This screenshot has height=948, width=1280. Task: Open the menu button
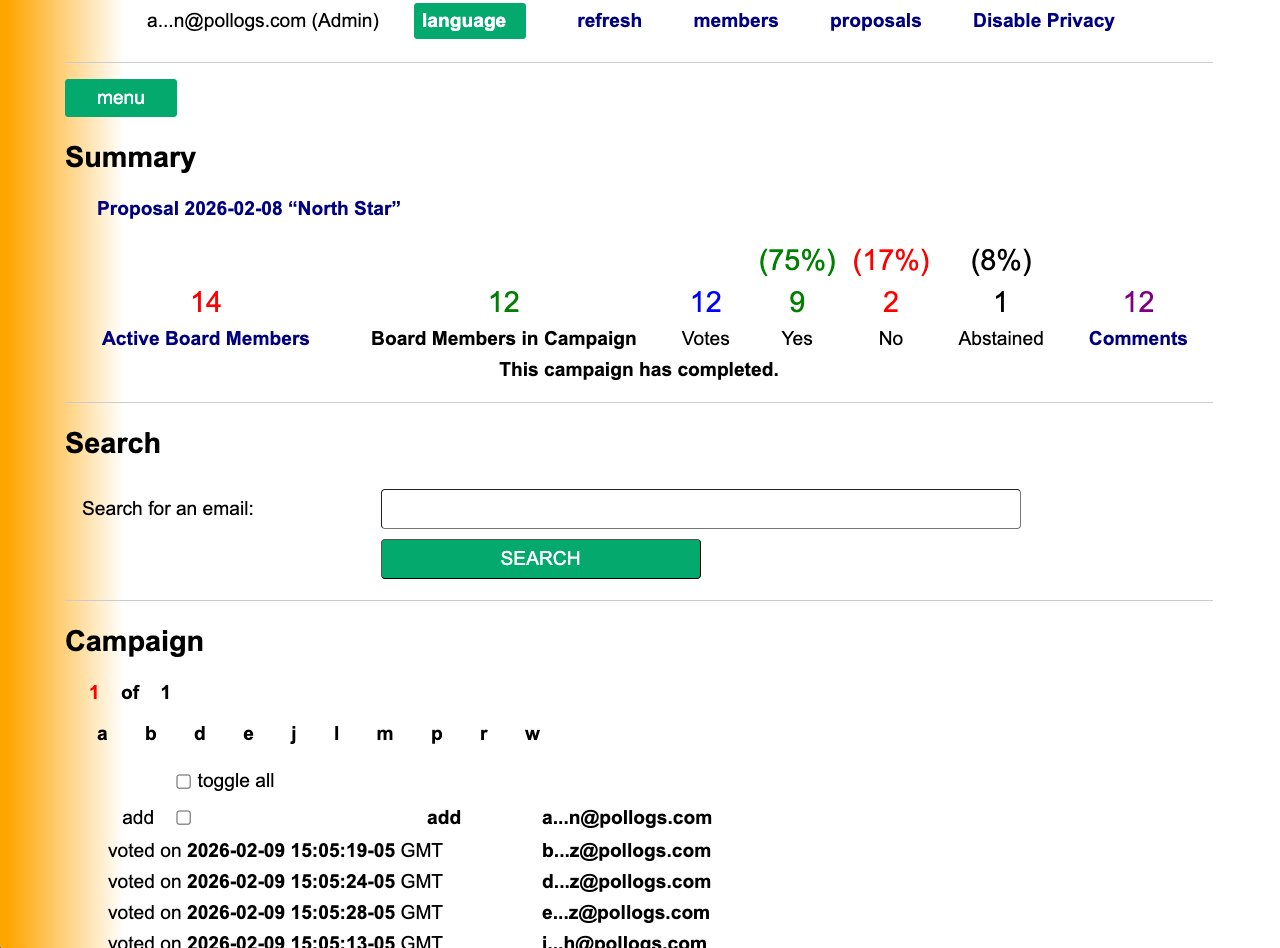coord(120,97)
